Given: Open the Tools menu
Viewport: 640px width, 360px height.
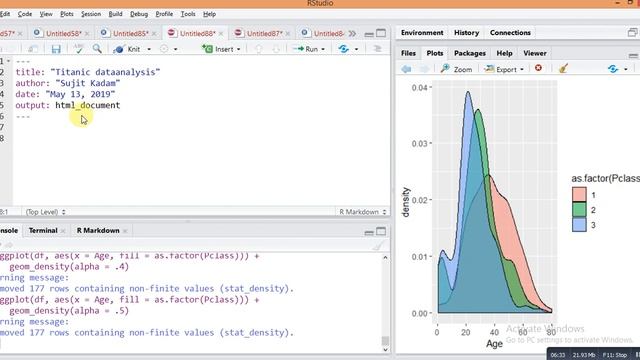Looking at the screenshot, I should tap(188, 14).
